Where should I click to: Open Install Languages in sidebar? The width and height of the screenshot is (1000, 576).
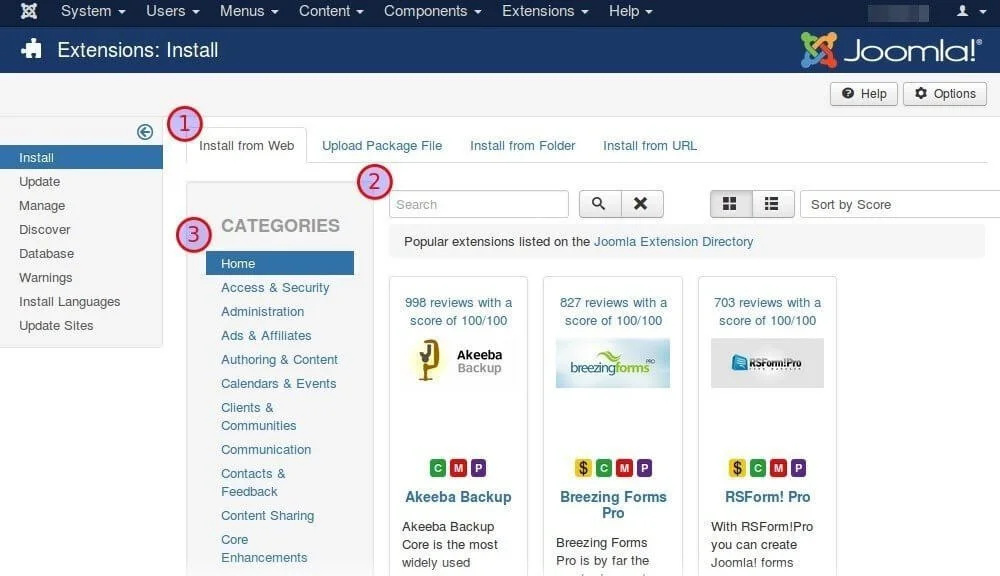pos(70,302)
